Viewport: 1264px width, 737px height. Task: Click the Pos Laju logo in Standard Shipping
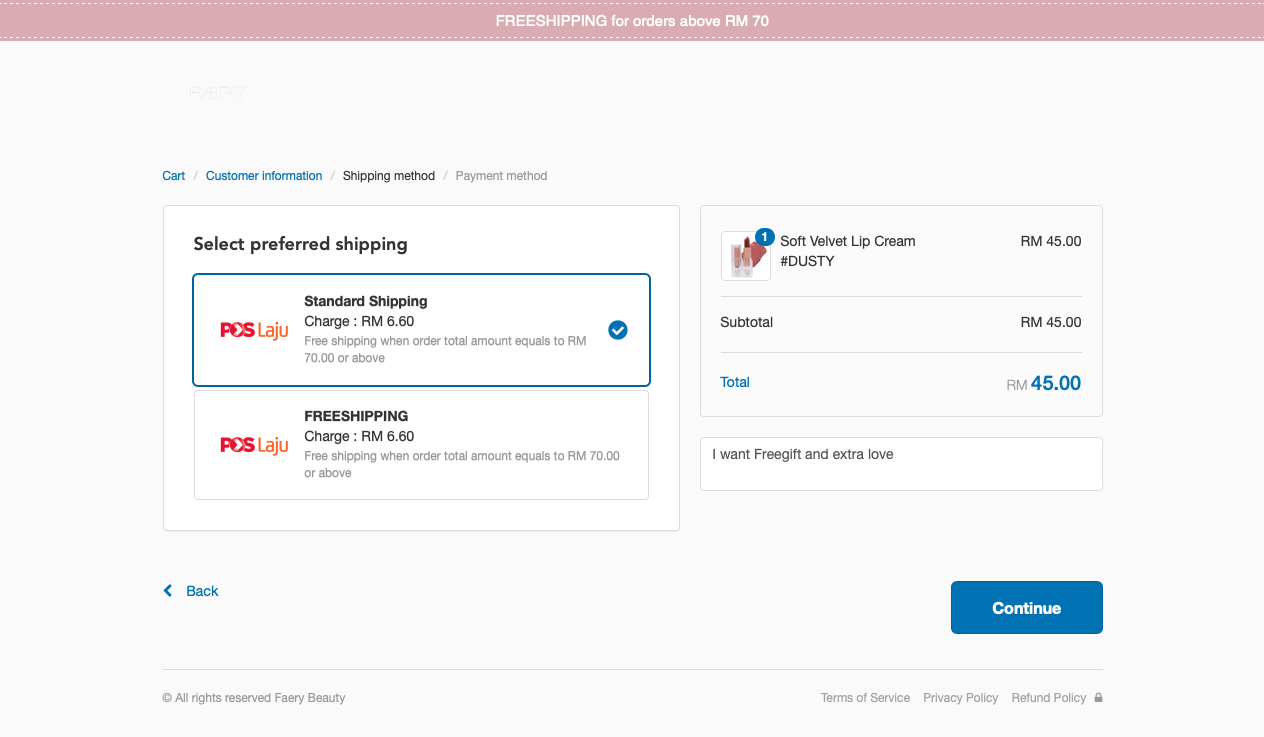pyautogui.click(x=254, y=330)
